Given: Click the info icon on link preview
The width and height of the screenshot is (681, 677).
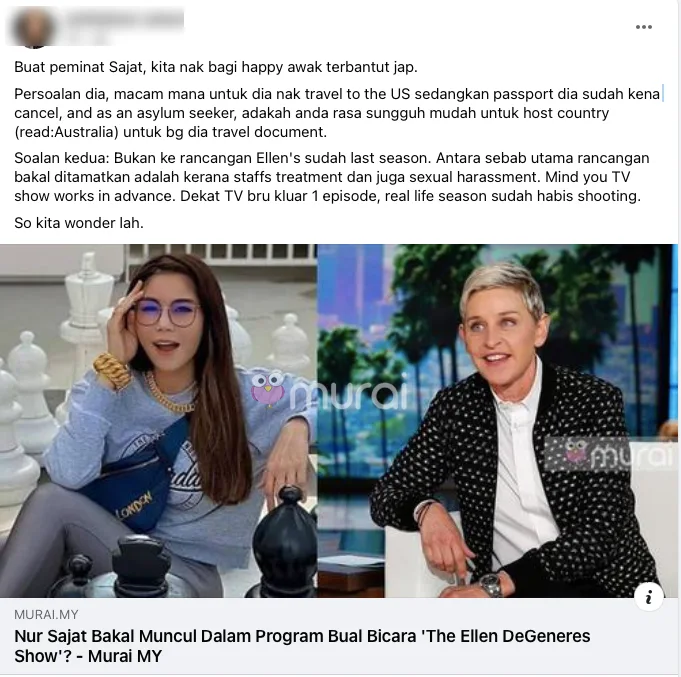Looking at the screenshot, I should click(x=648, y=597).
